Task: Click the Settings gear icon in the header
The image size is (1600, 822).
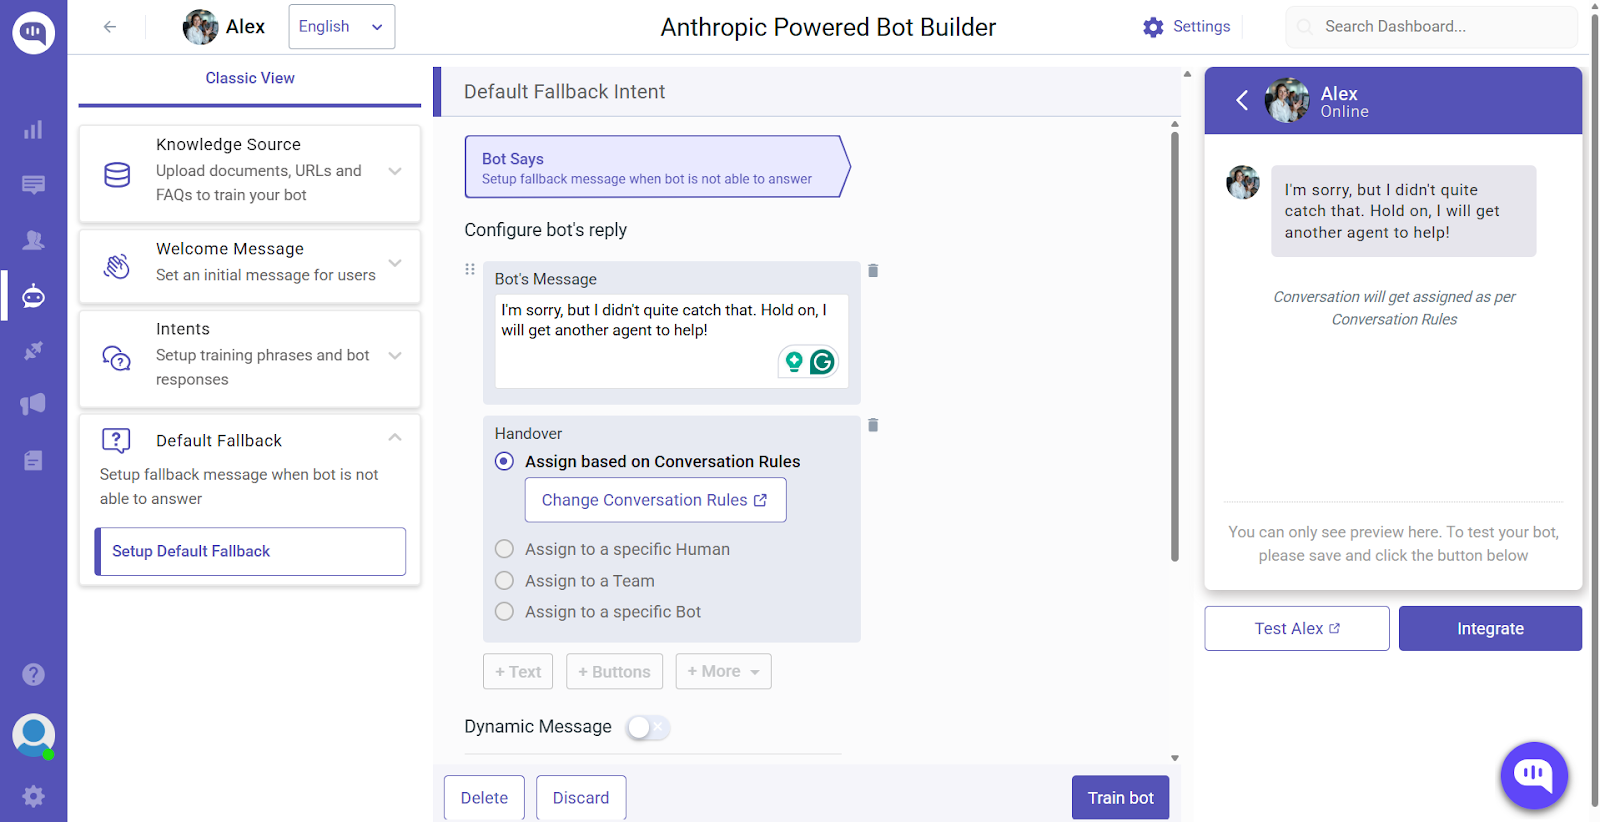Action: pos(1153,27)
